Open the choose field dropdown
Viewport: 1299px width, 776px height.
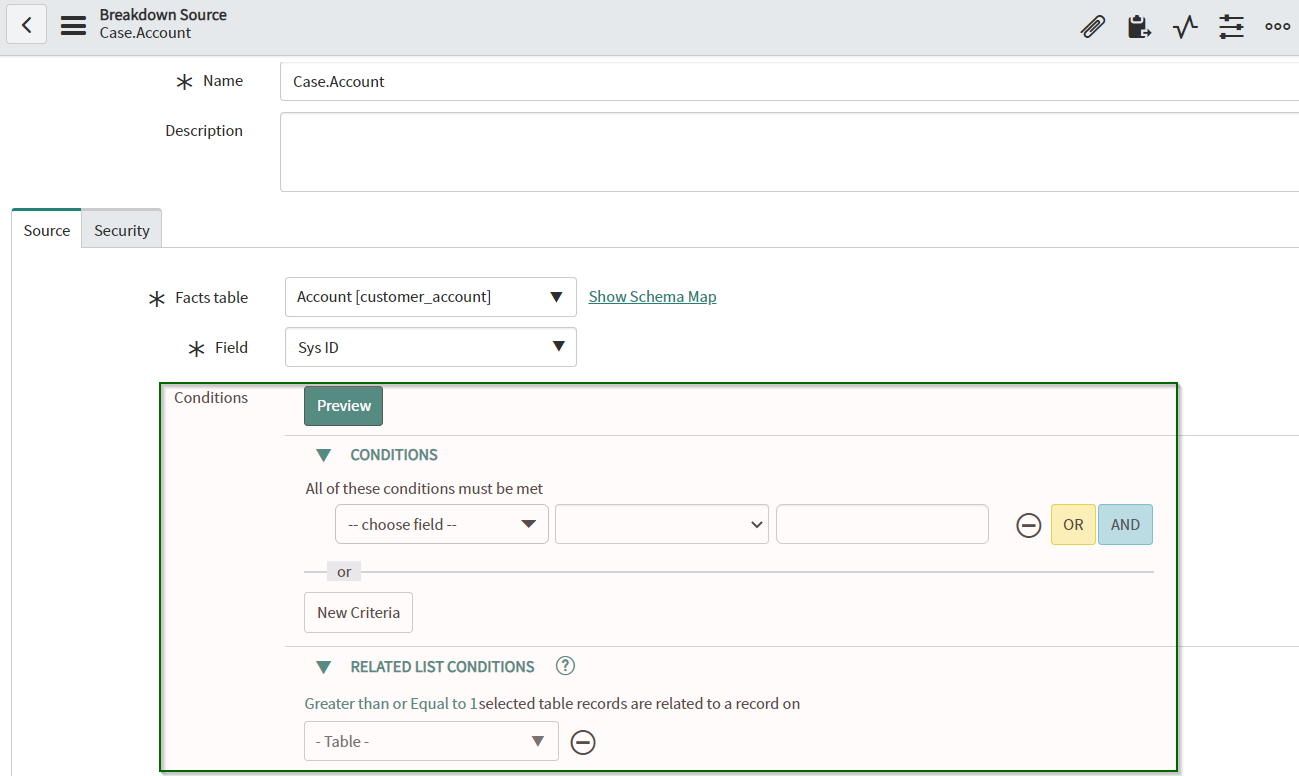[442, 524]
